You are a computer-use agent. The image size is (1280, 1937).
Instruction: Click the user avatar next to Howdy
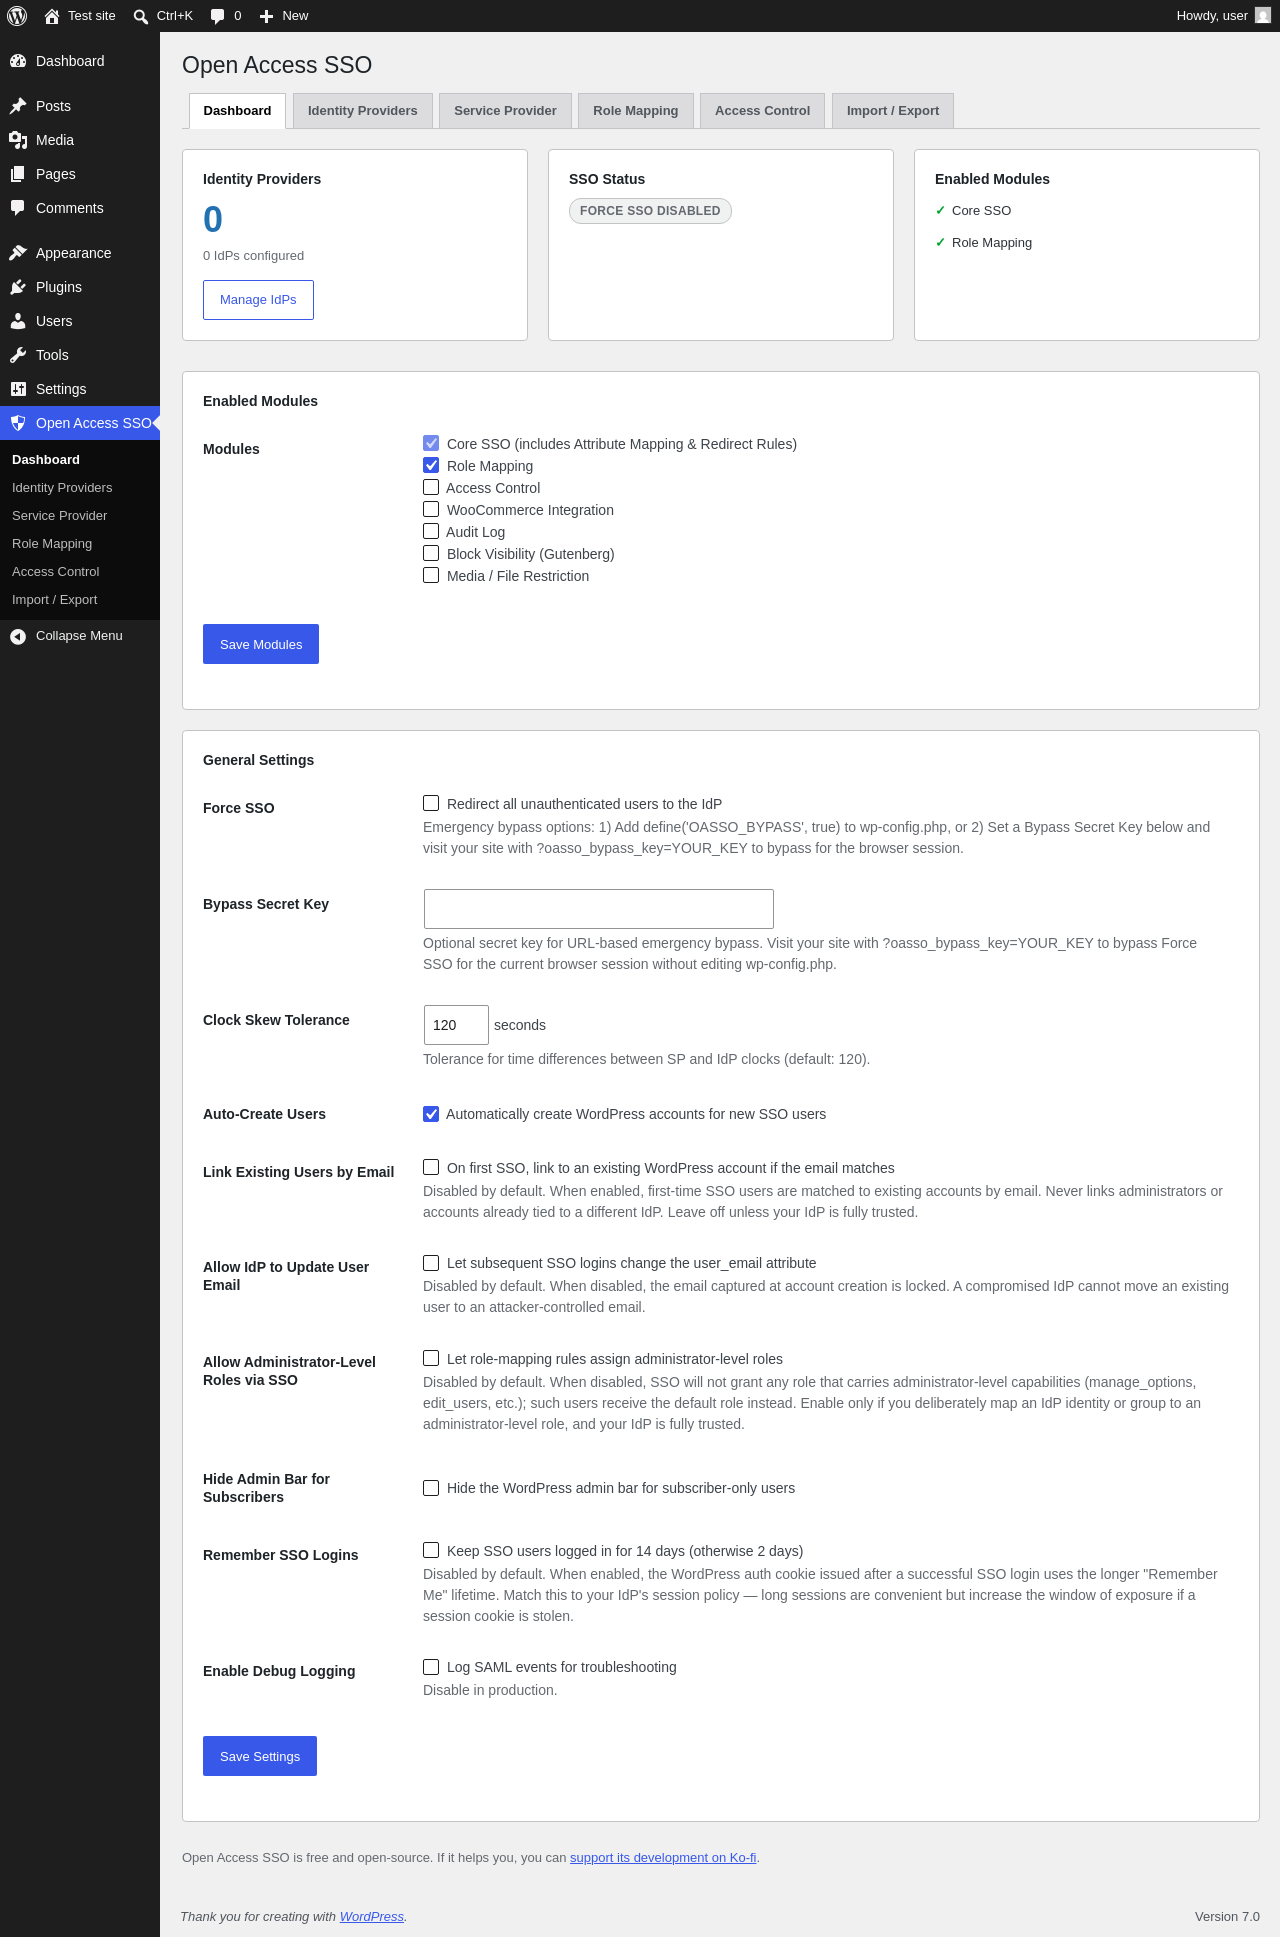[1263, 16]
